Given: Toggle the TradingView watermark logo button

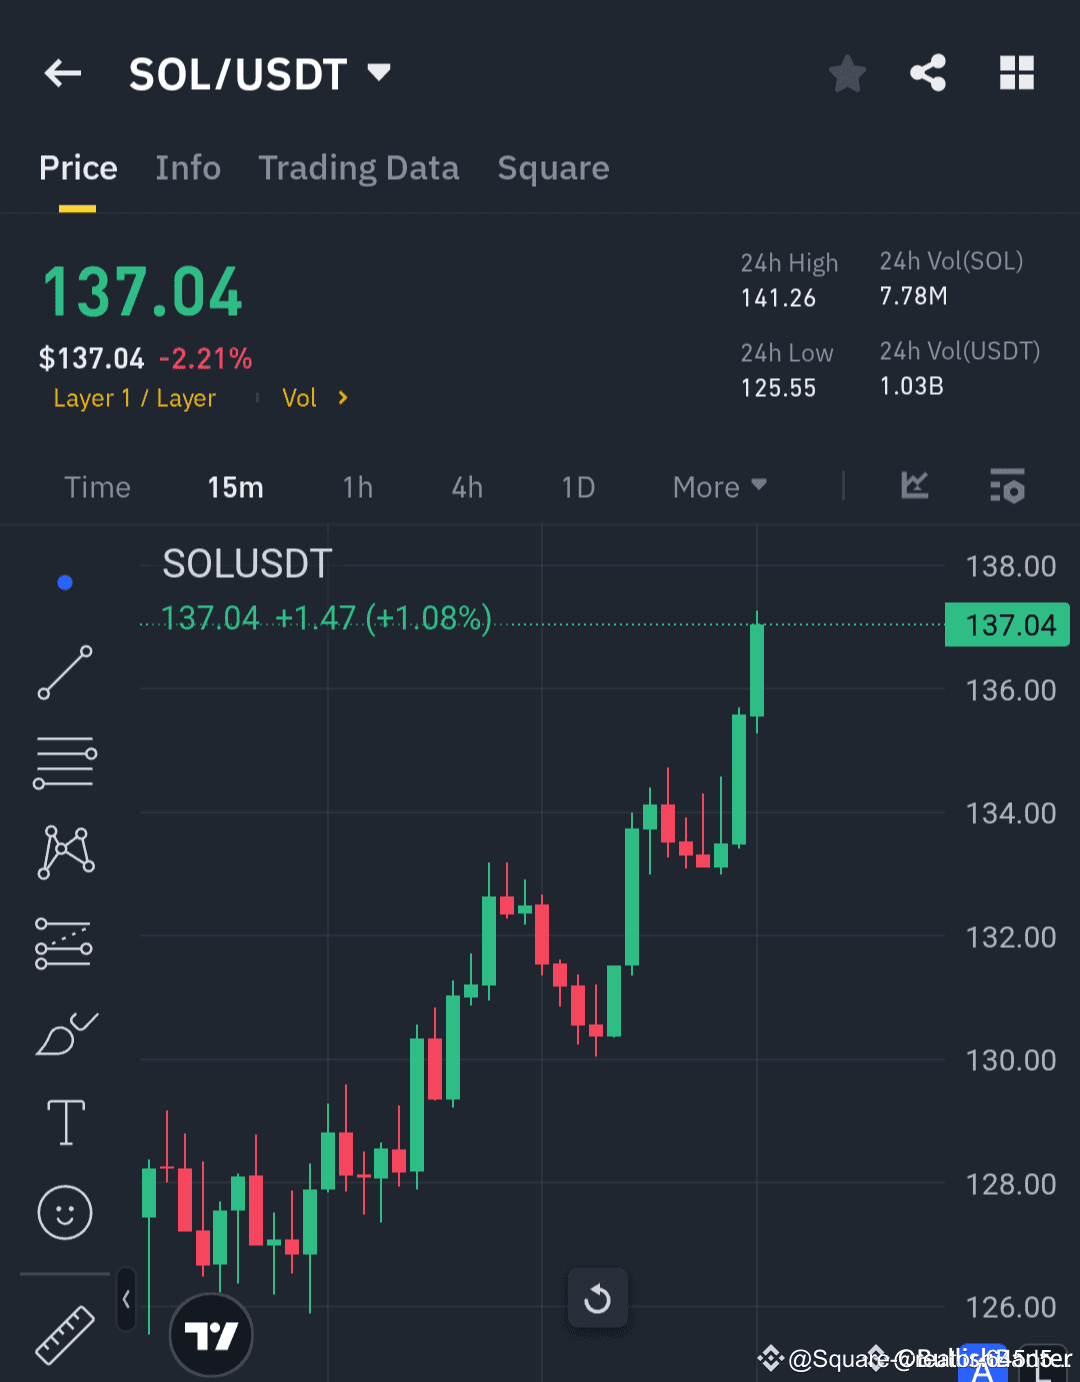Looking at the screenshot, I should 211,1334.
